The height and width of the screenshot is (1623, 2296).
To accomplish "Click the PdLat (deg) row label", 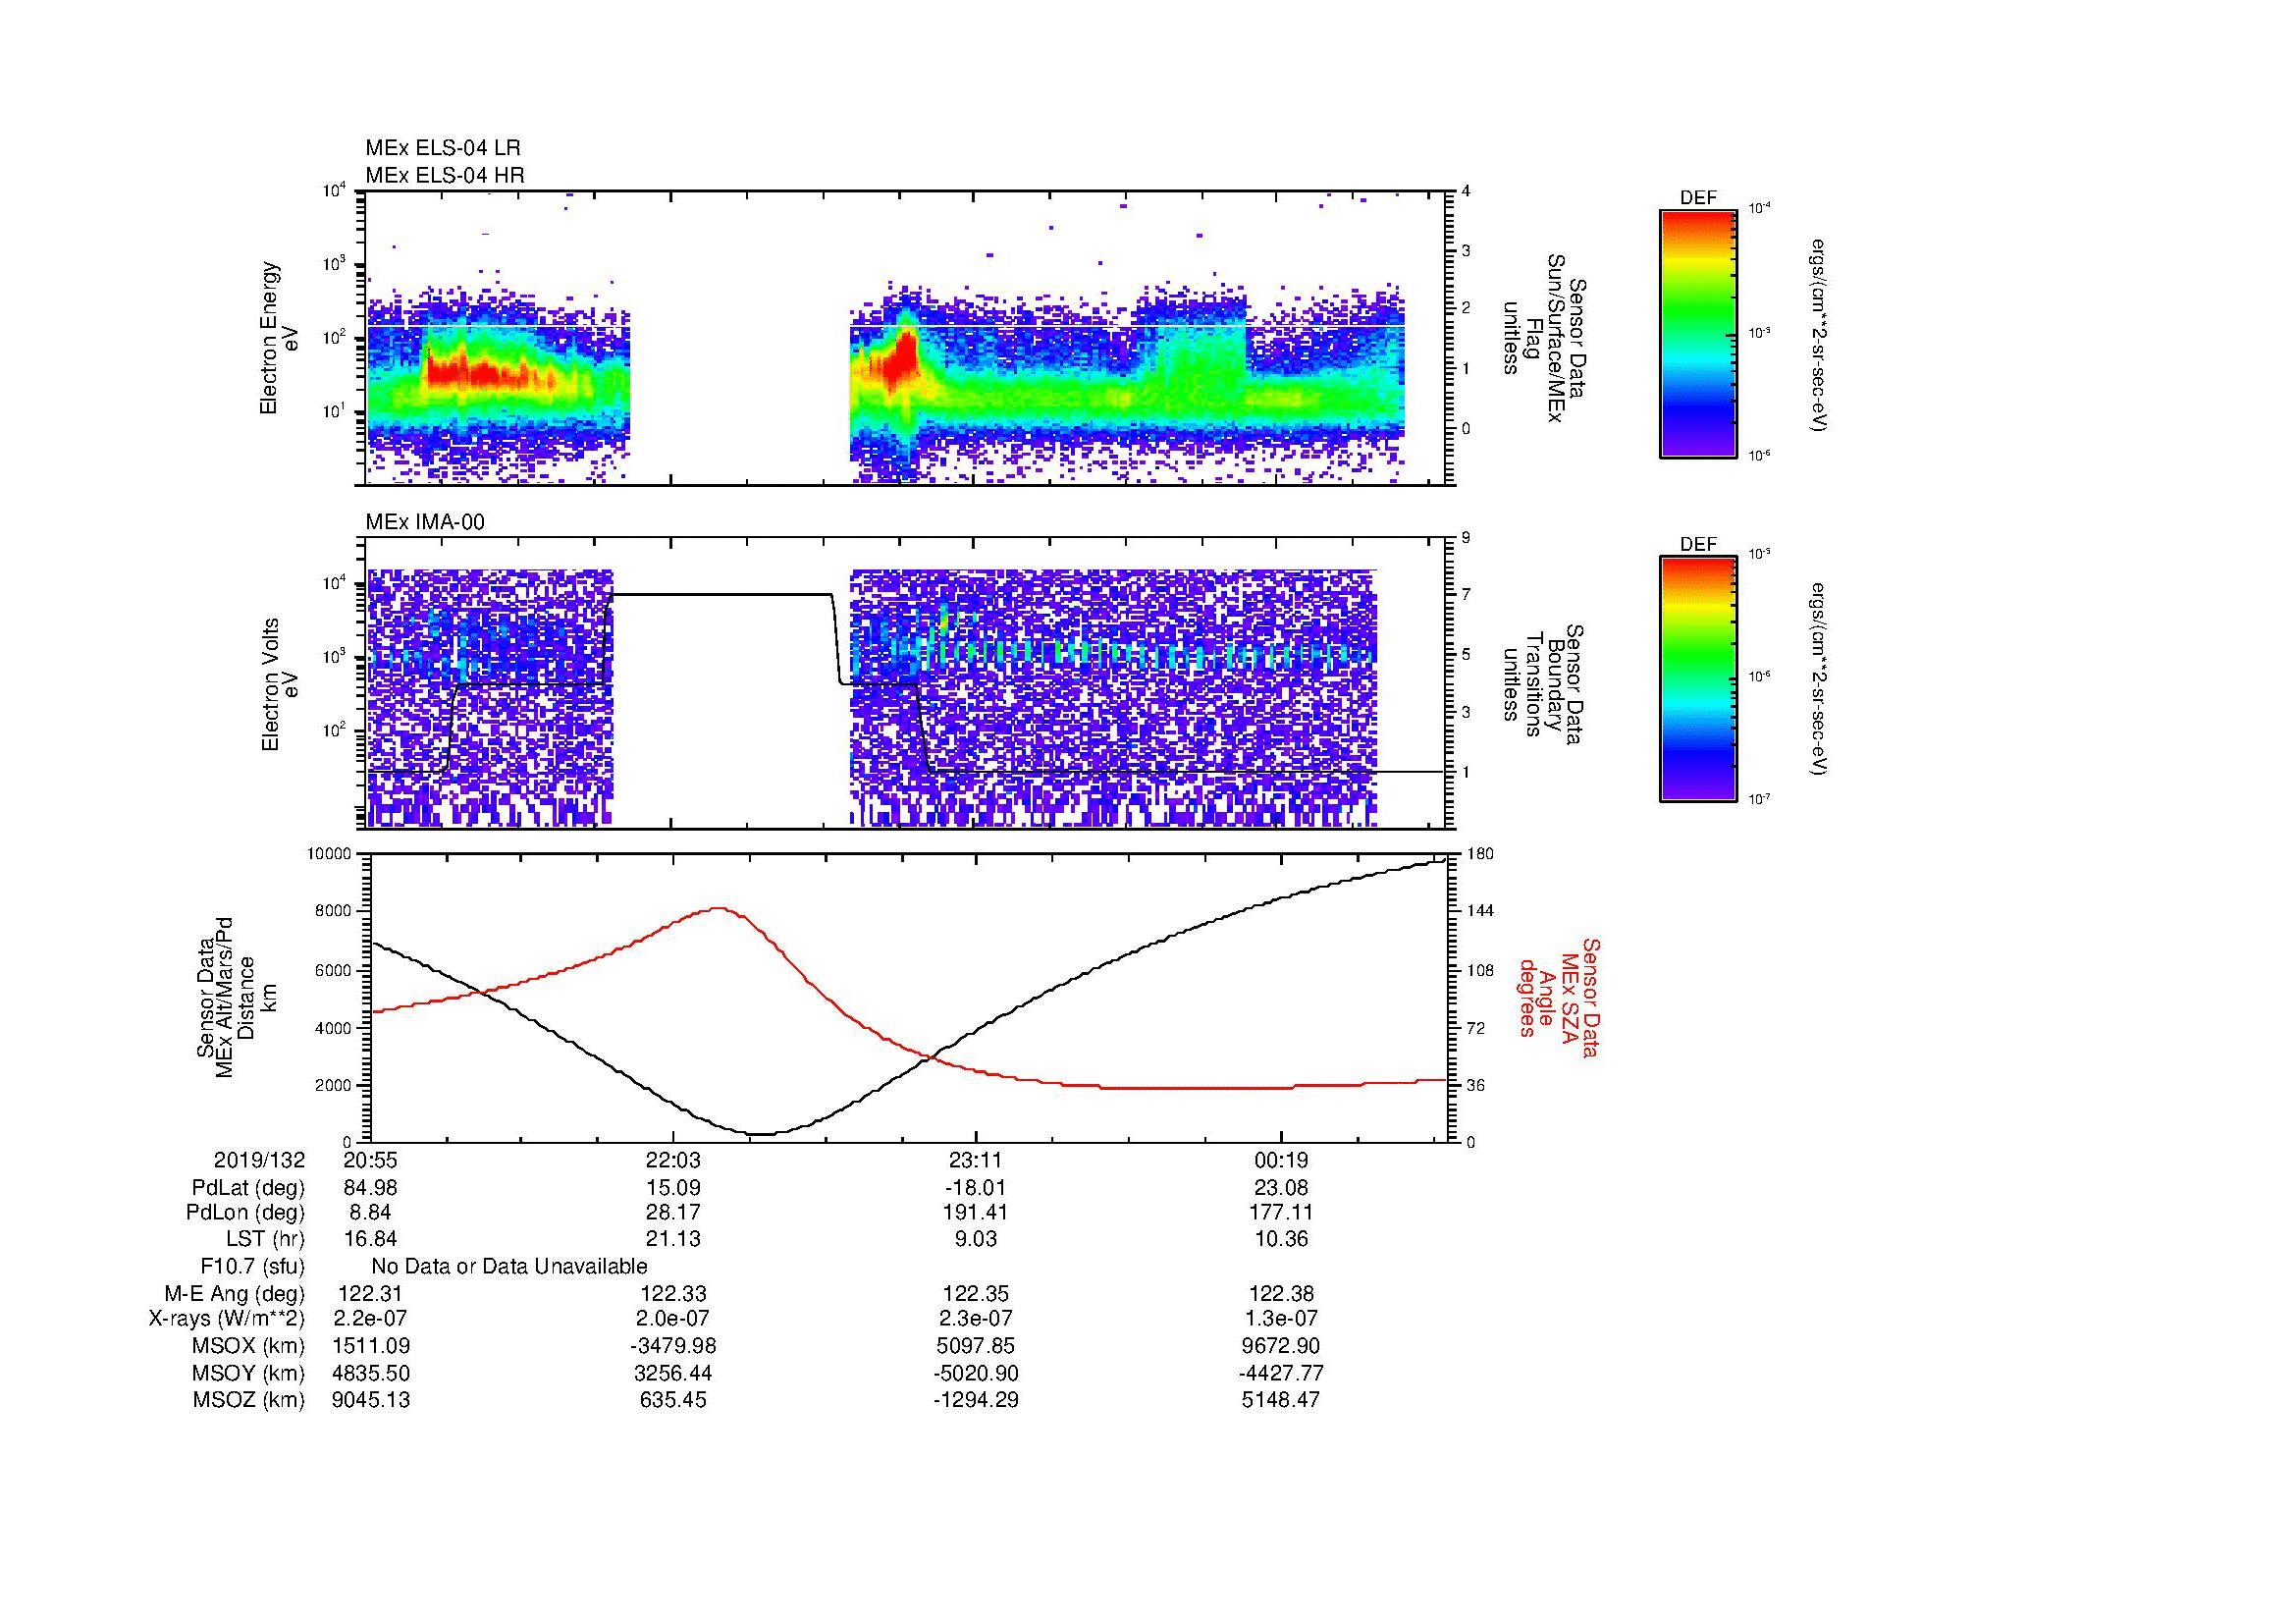I will pos(248,1188).
